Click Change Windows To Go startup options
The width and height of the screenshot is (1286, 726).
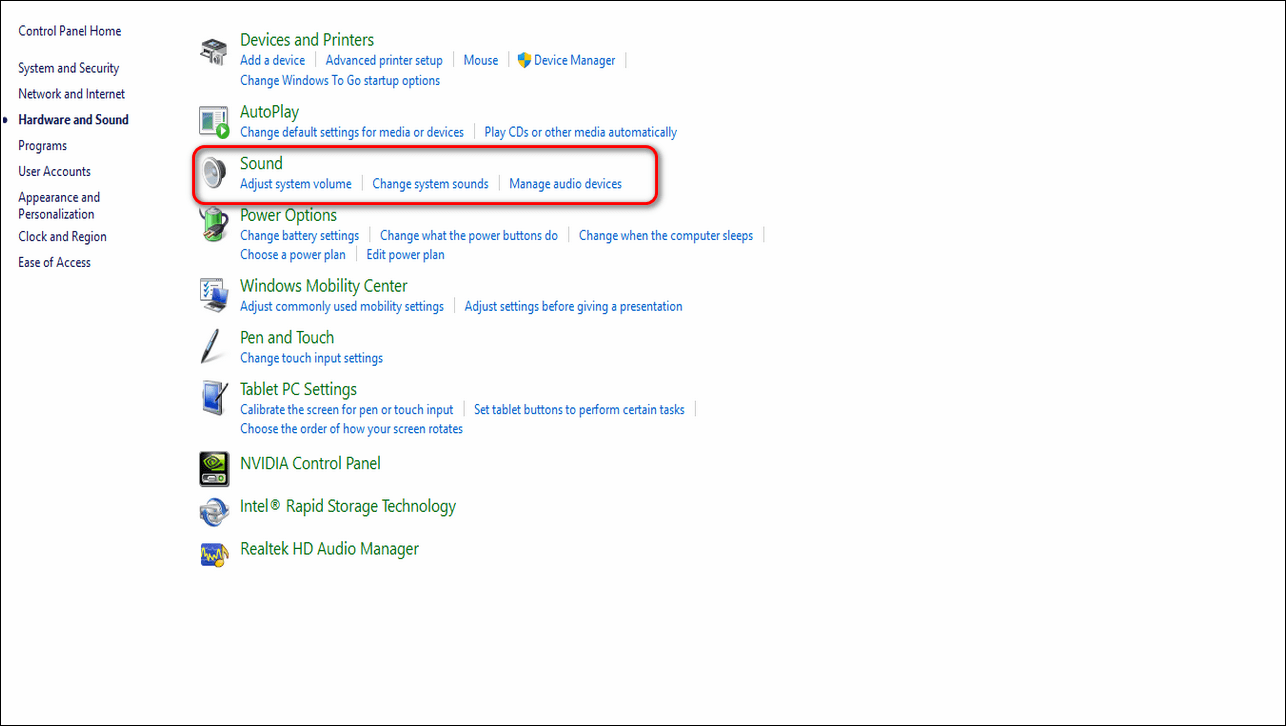339,80
